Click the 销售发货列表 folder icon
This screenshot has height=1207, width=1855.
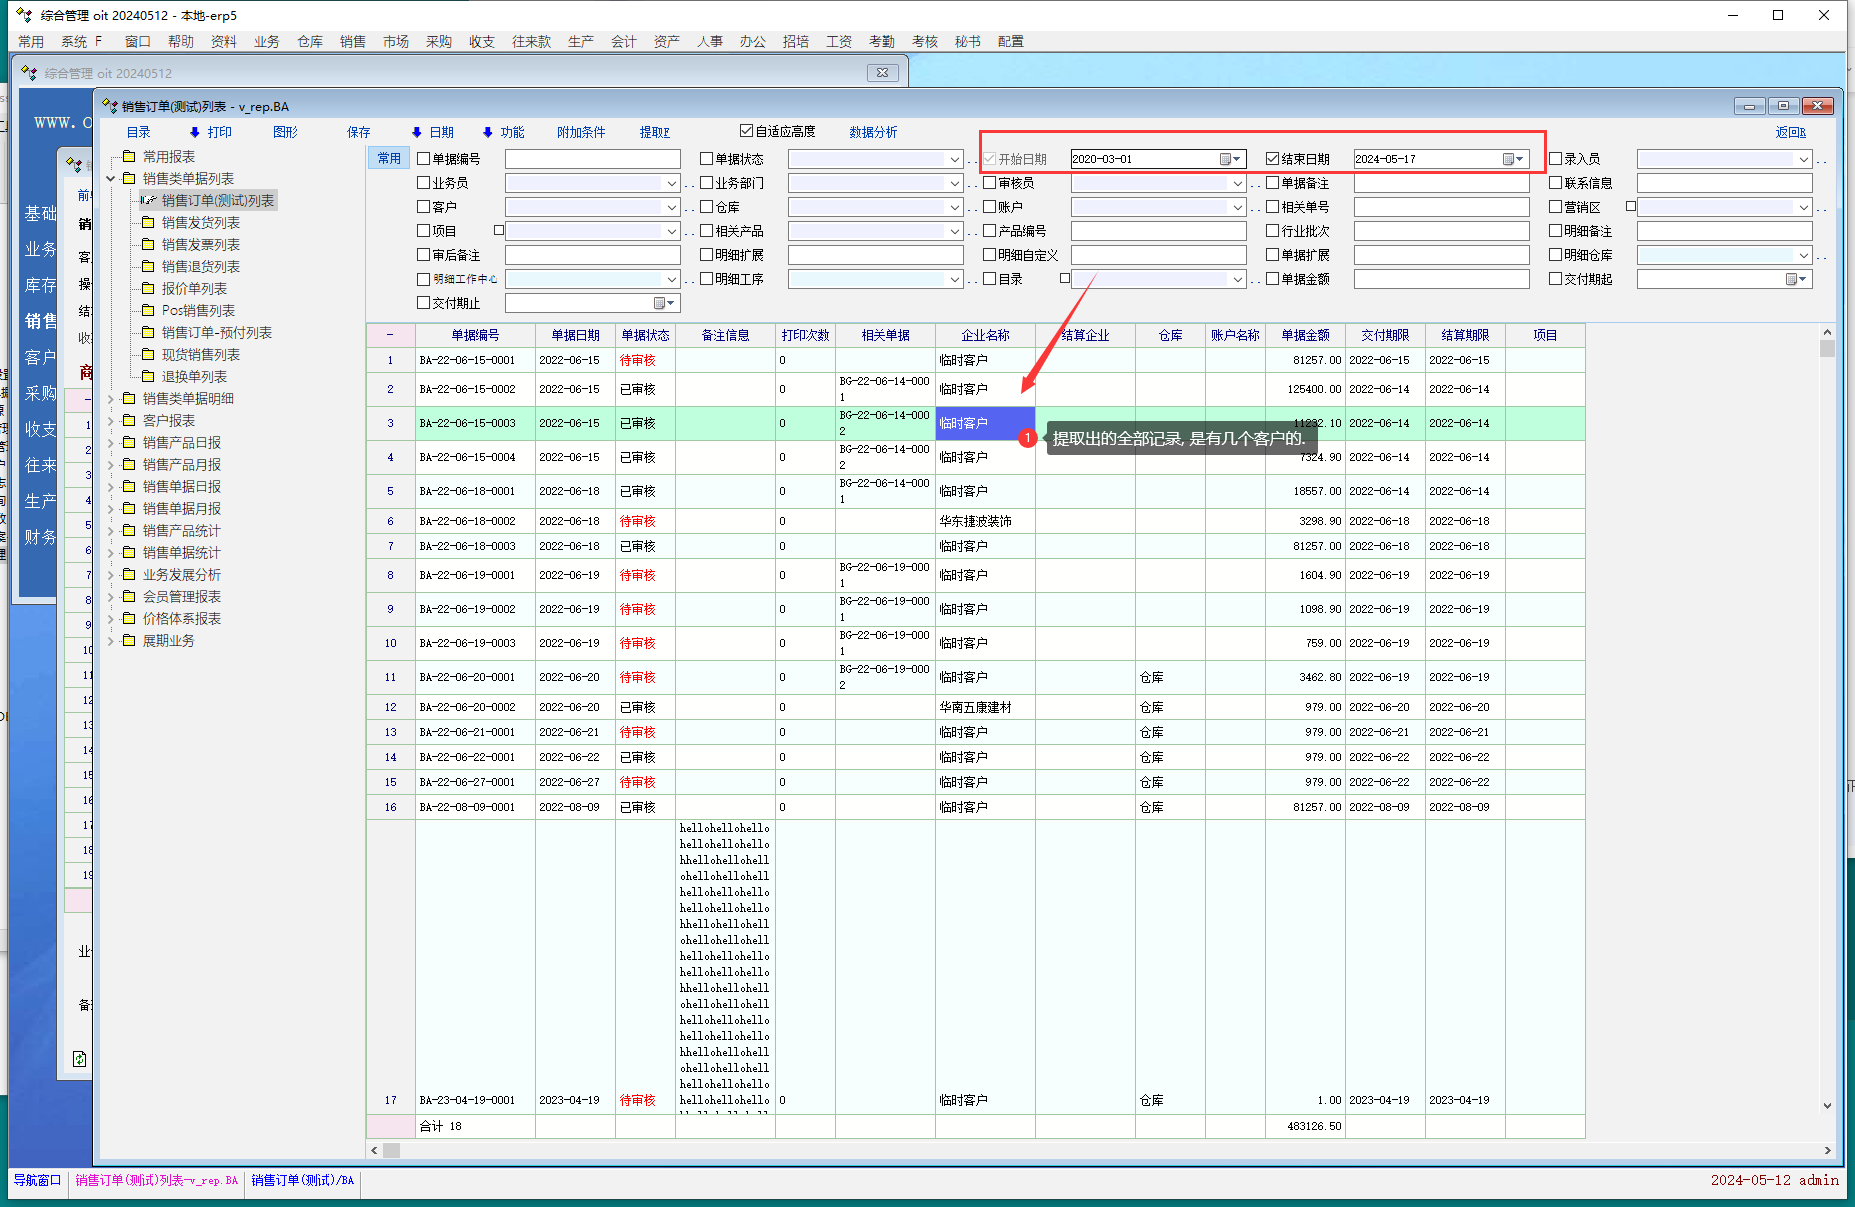coord(148,222)
